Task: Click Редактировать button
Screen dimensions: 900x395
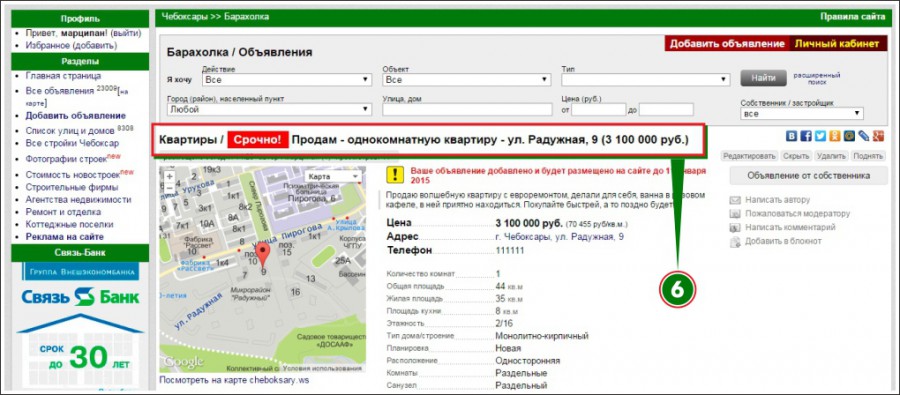Action: pos(750,156)
